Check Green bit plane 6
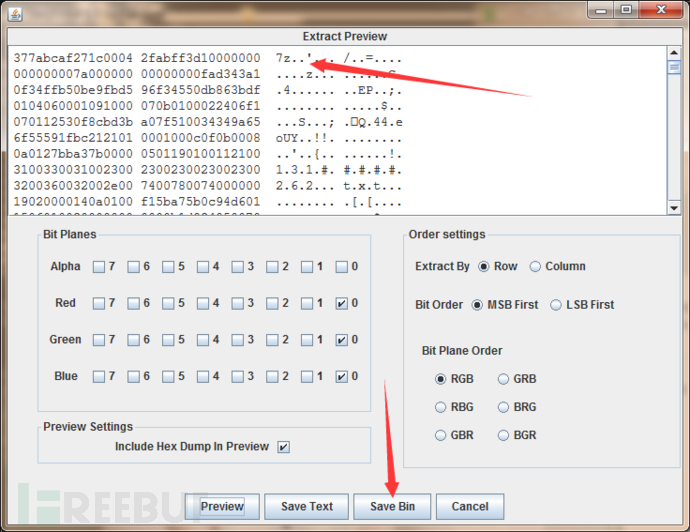This screenshot has width=690, height=532. 133,340
